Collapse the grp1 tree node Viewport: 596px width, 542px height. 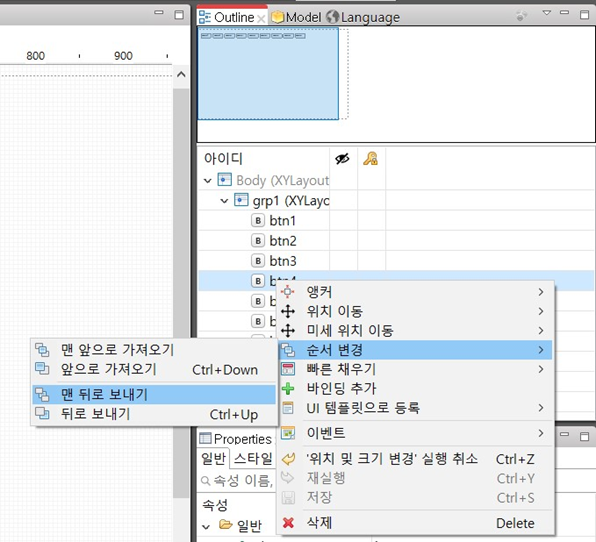[x=224, y=201]
